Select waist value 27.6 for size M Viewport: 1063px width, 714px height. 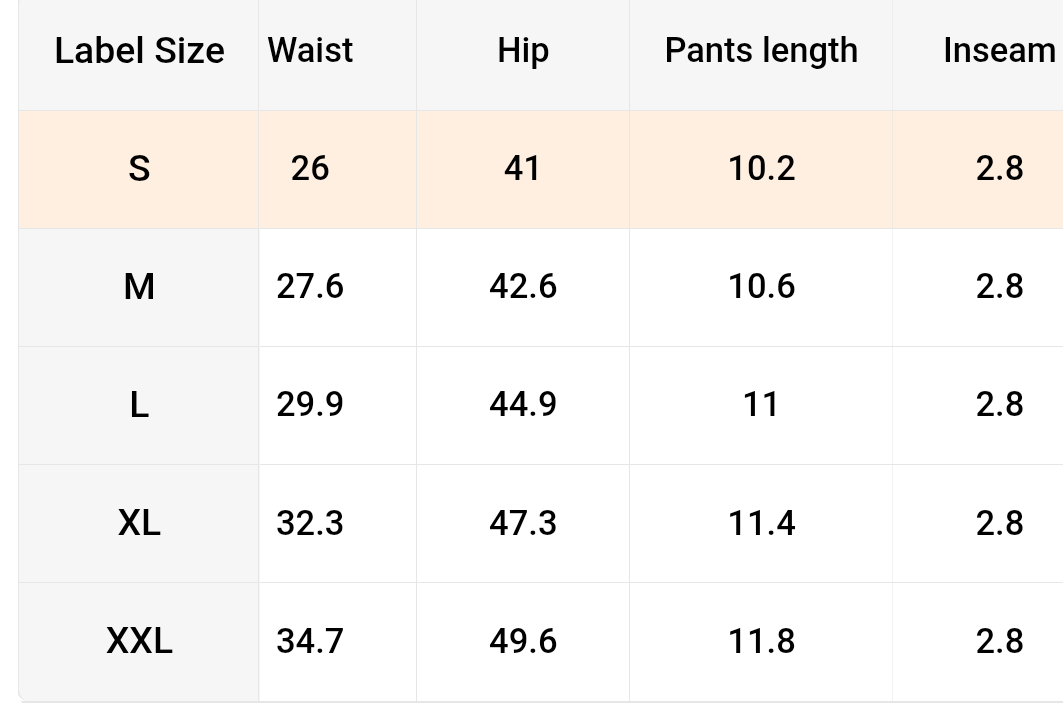coord(310,287)
